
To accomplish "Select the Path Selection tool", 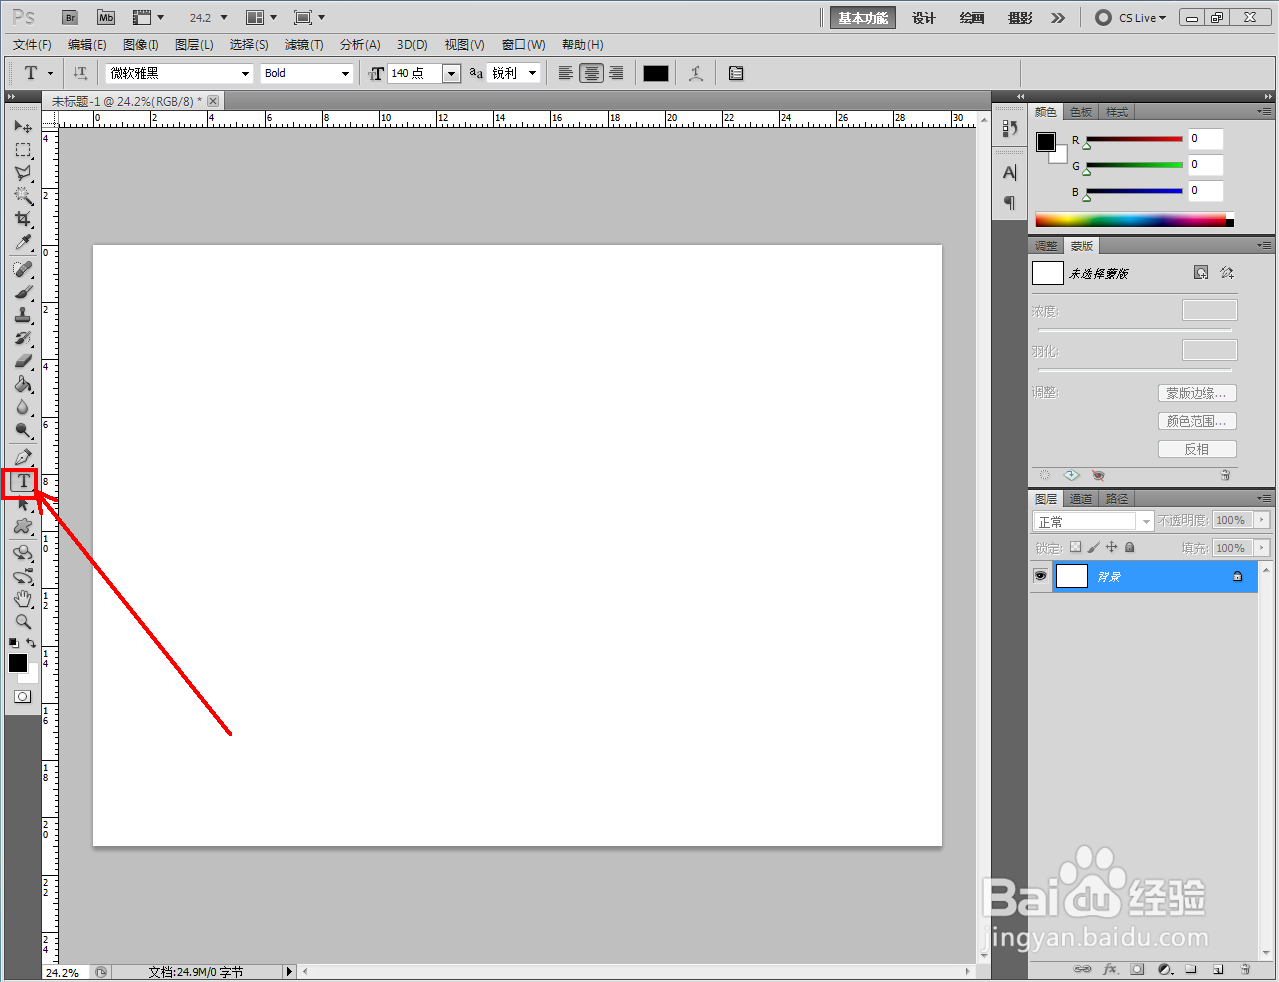I will click(23, 504).
